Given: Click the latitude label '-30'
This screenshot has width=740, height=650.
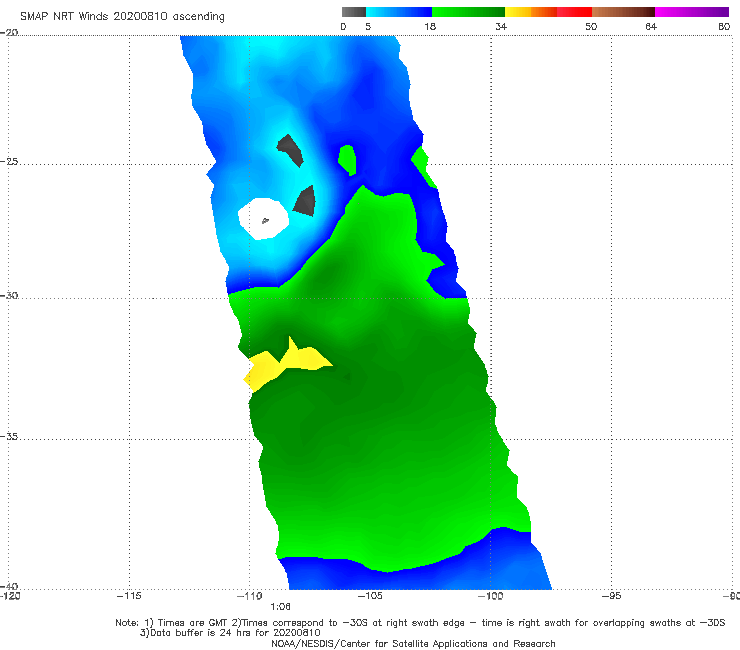Looking at the screenshot, I should (9, 295).
